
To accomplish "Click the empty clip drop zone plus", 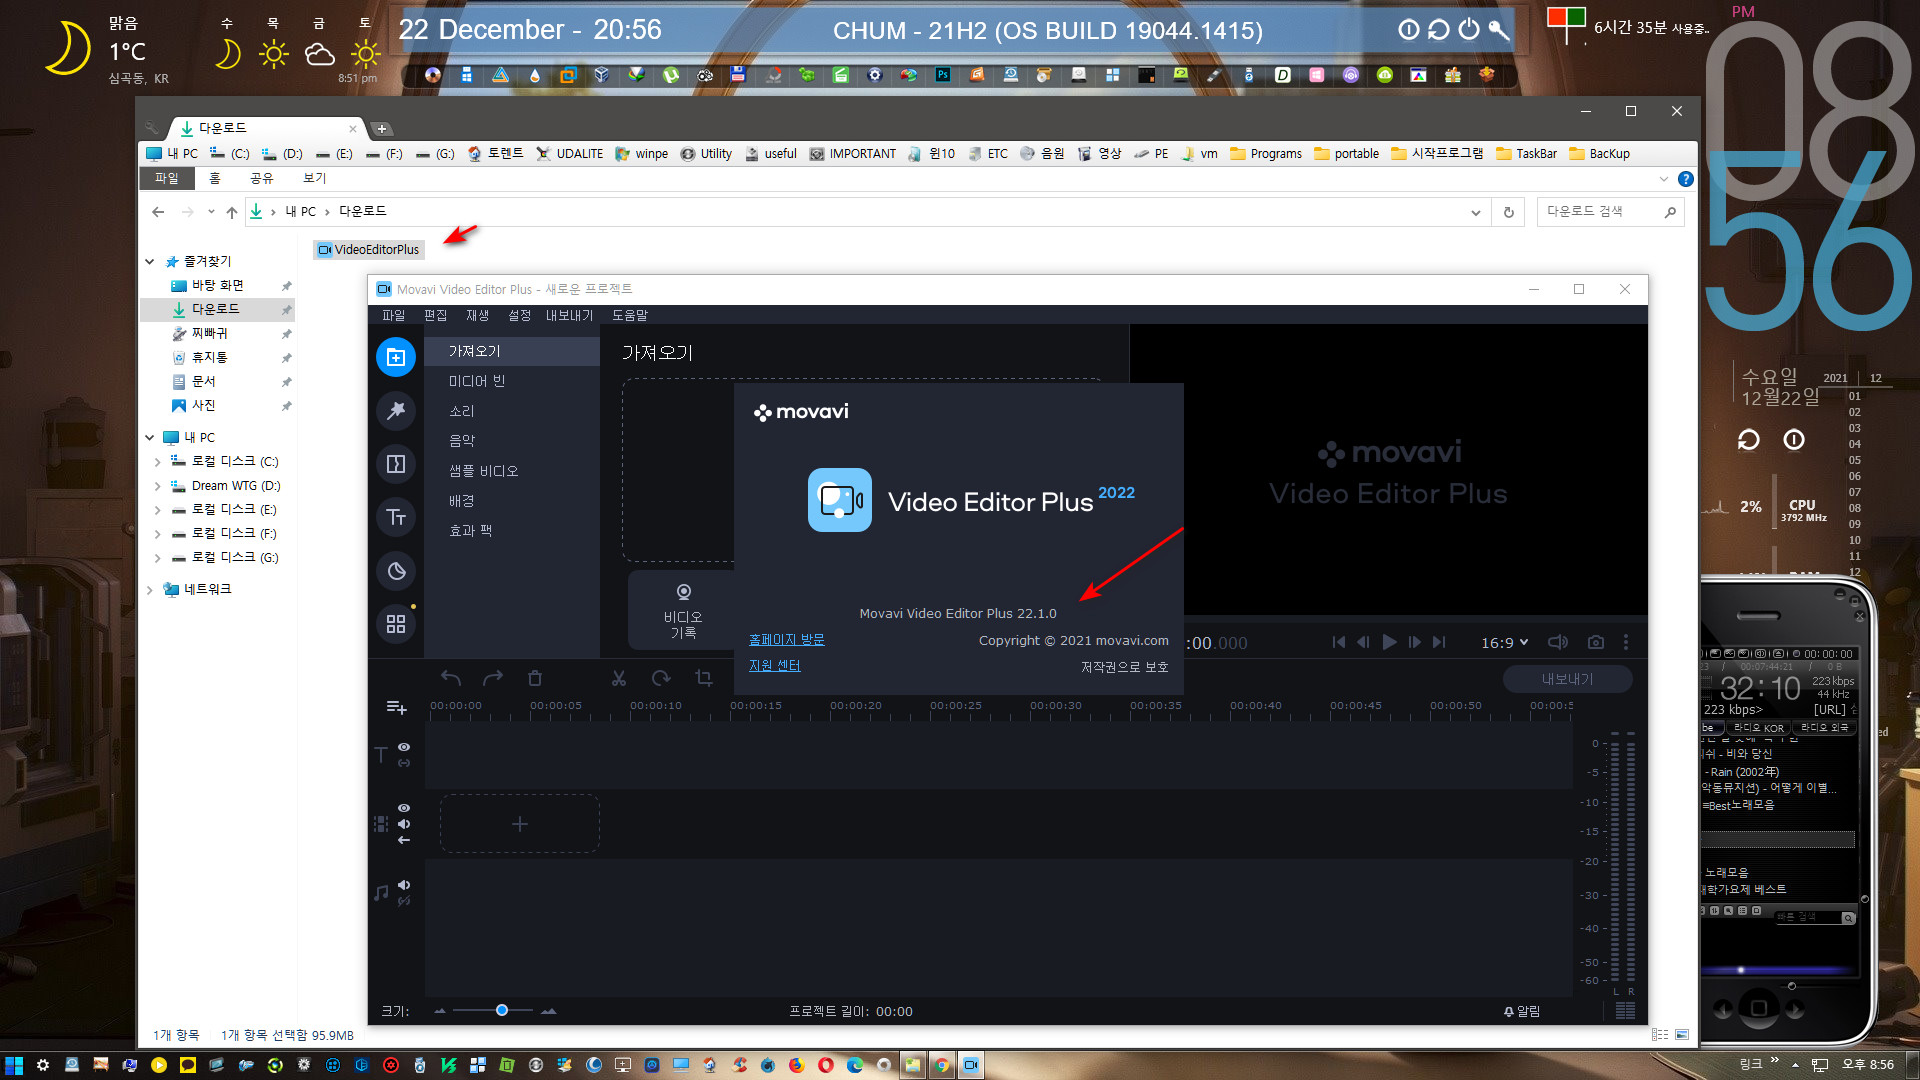I will tap(520, 824).
